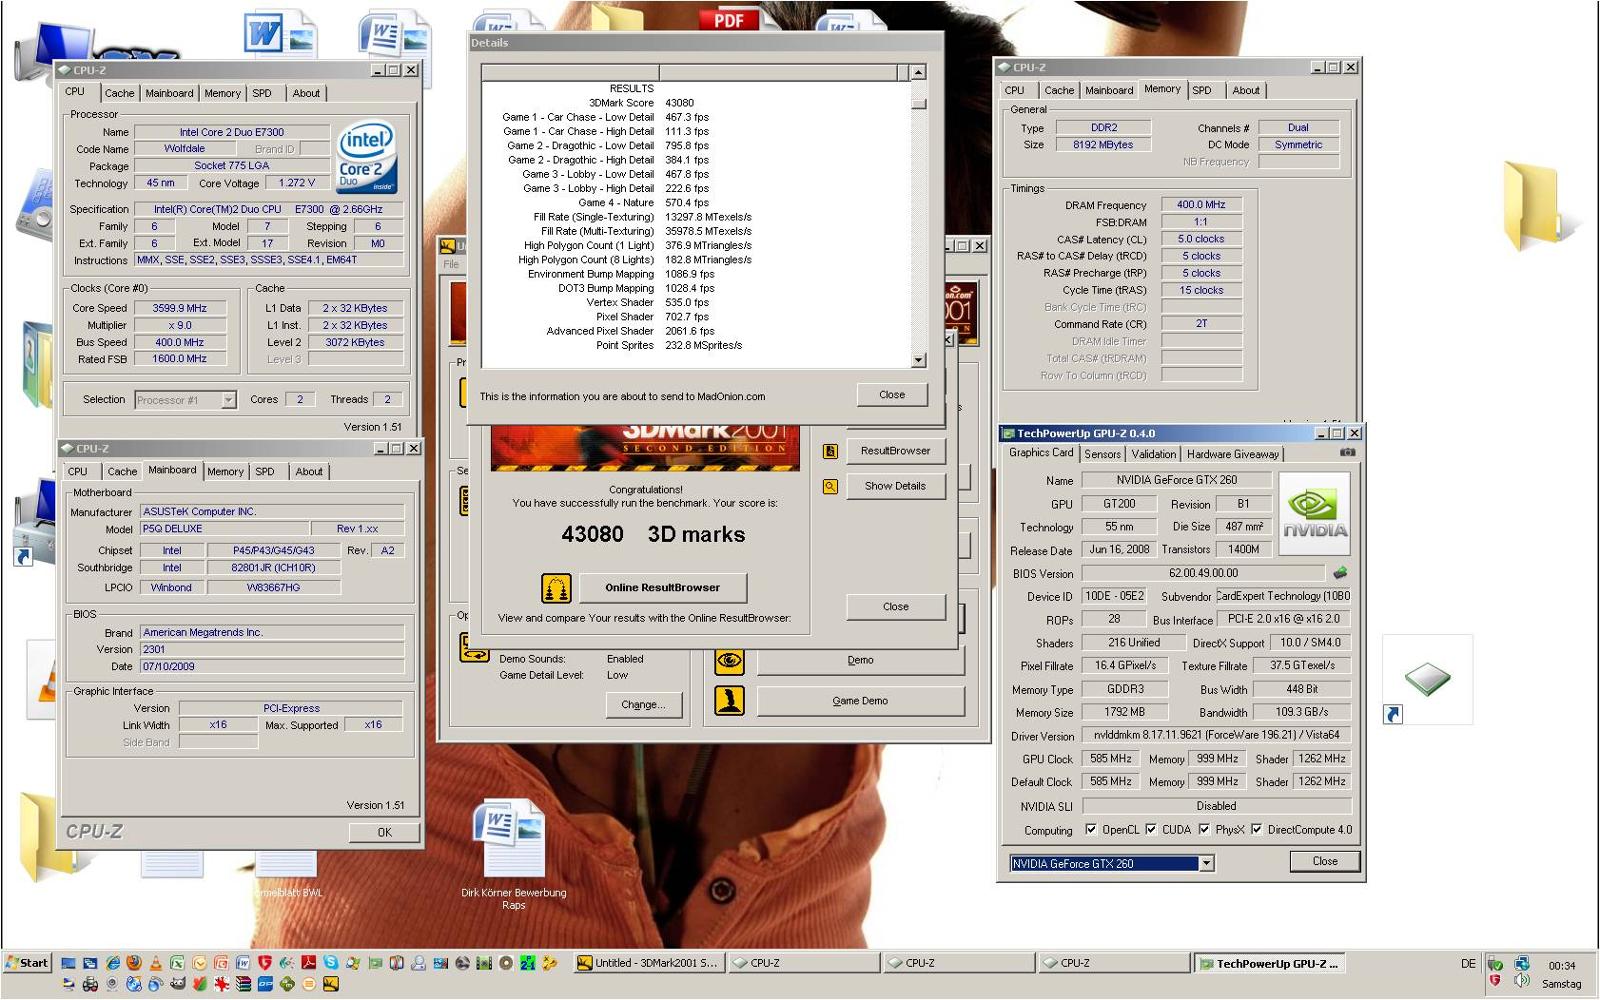
Task: Open the Validation tab in GPU-Z
Action: tap(1154, 454)
